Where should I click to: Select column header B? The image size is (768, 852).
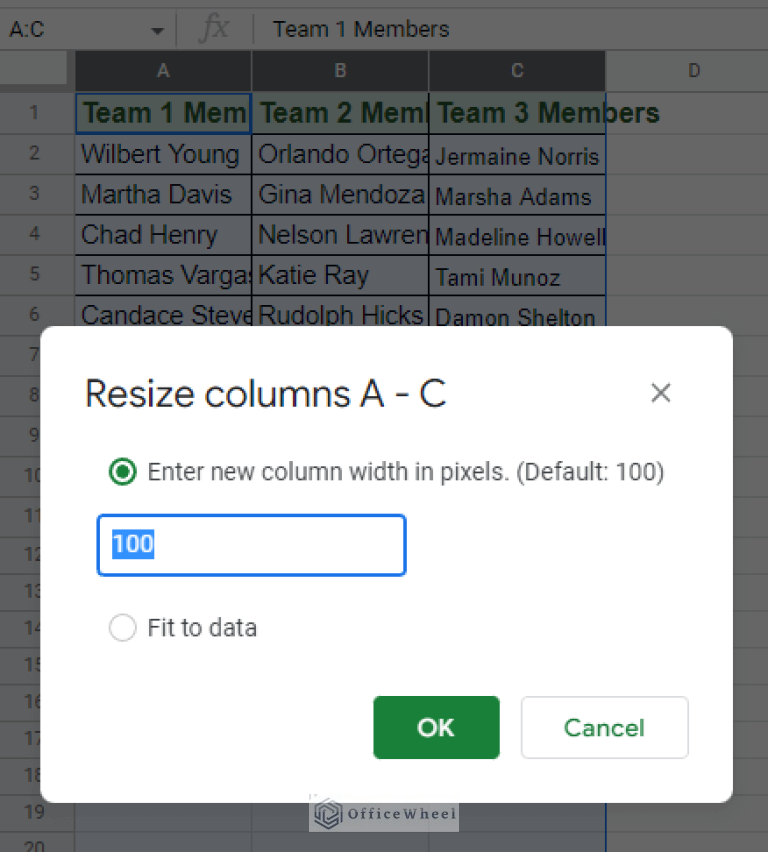click(339, 71)
